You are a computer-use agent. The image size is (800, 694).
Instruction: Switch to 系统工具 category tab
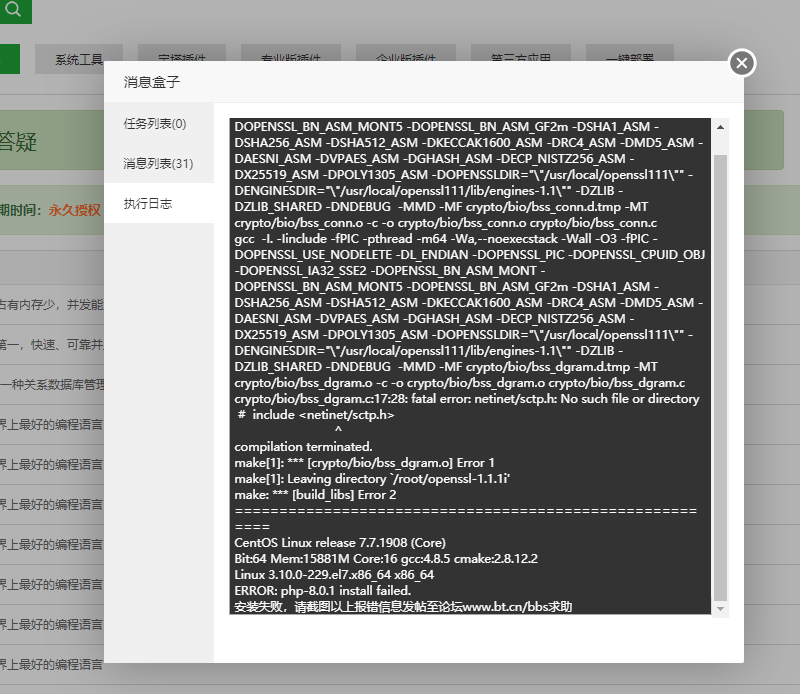click(x=79, y=59)
